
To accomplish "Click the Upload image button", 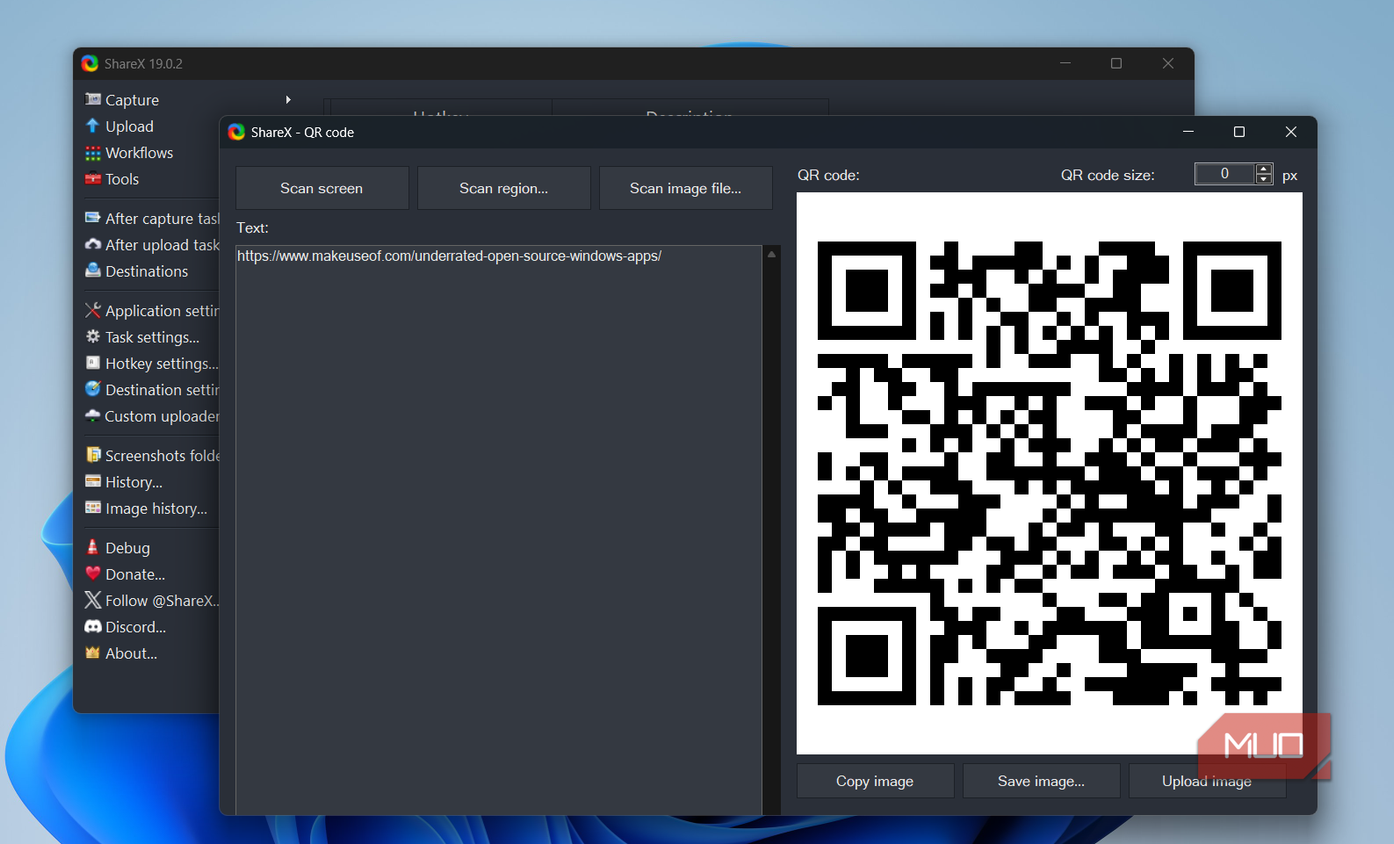I will point(1207,781).
